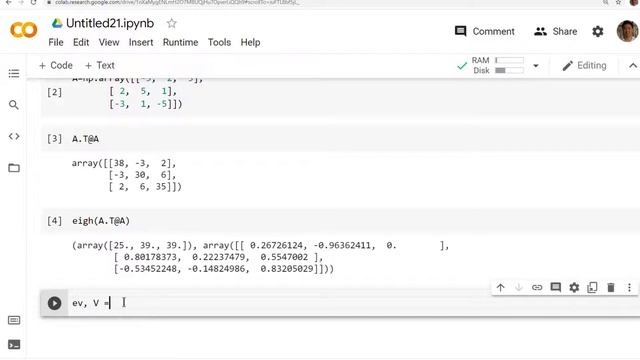This screenshot has width=640, height=360.
Task: Open the terminal panel icon
Action: (x=14, y=344)
